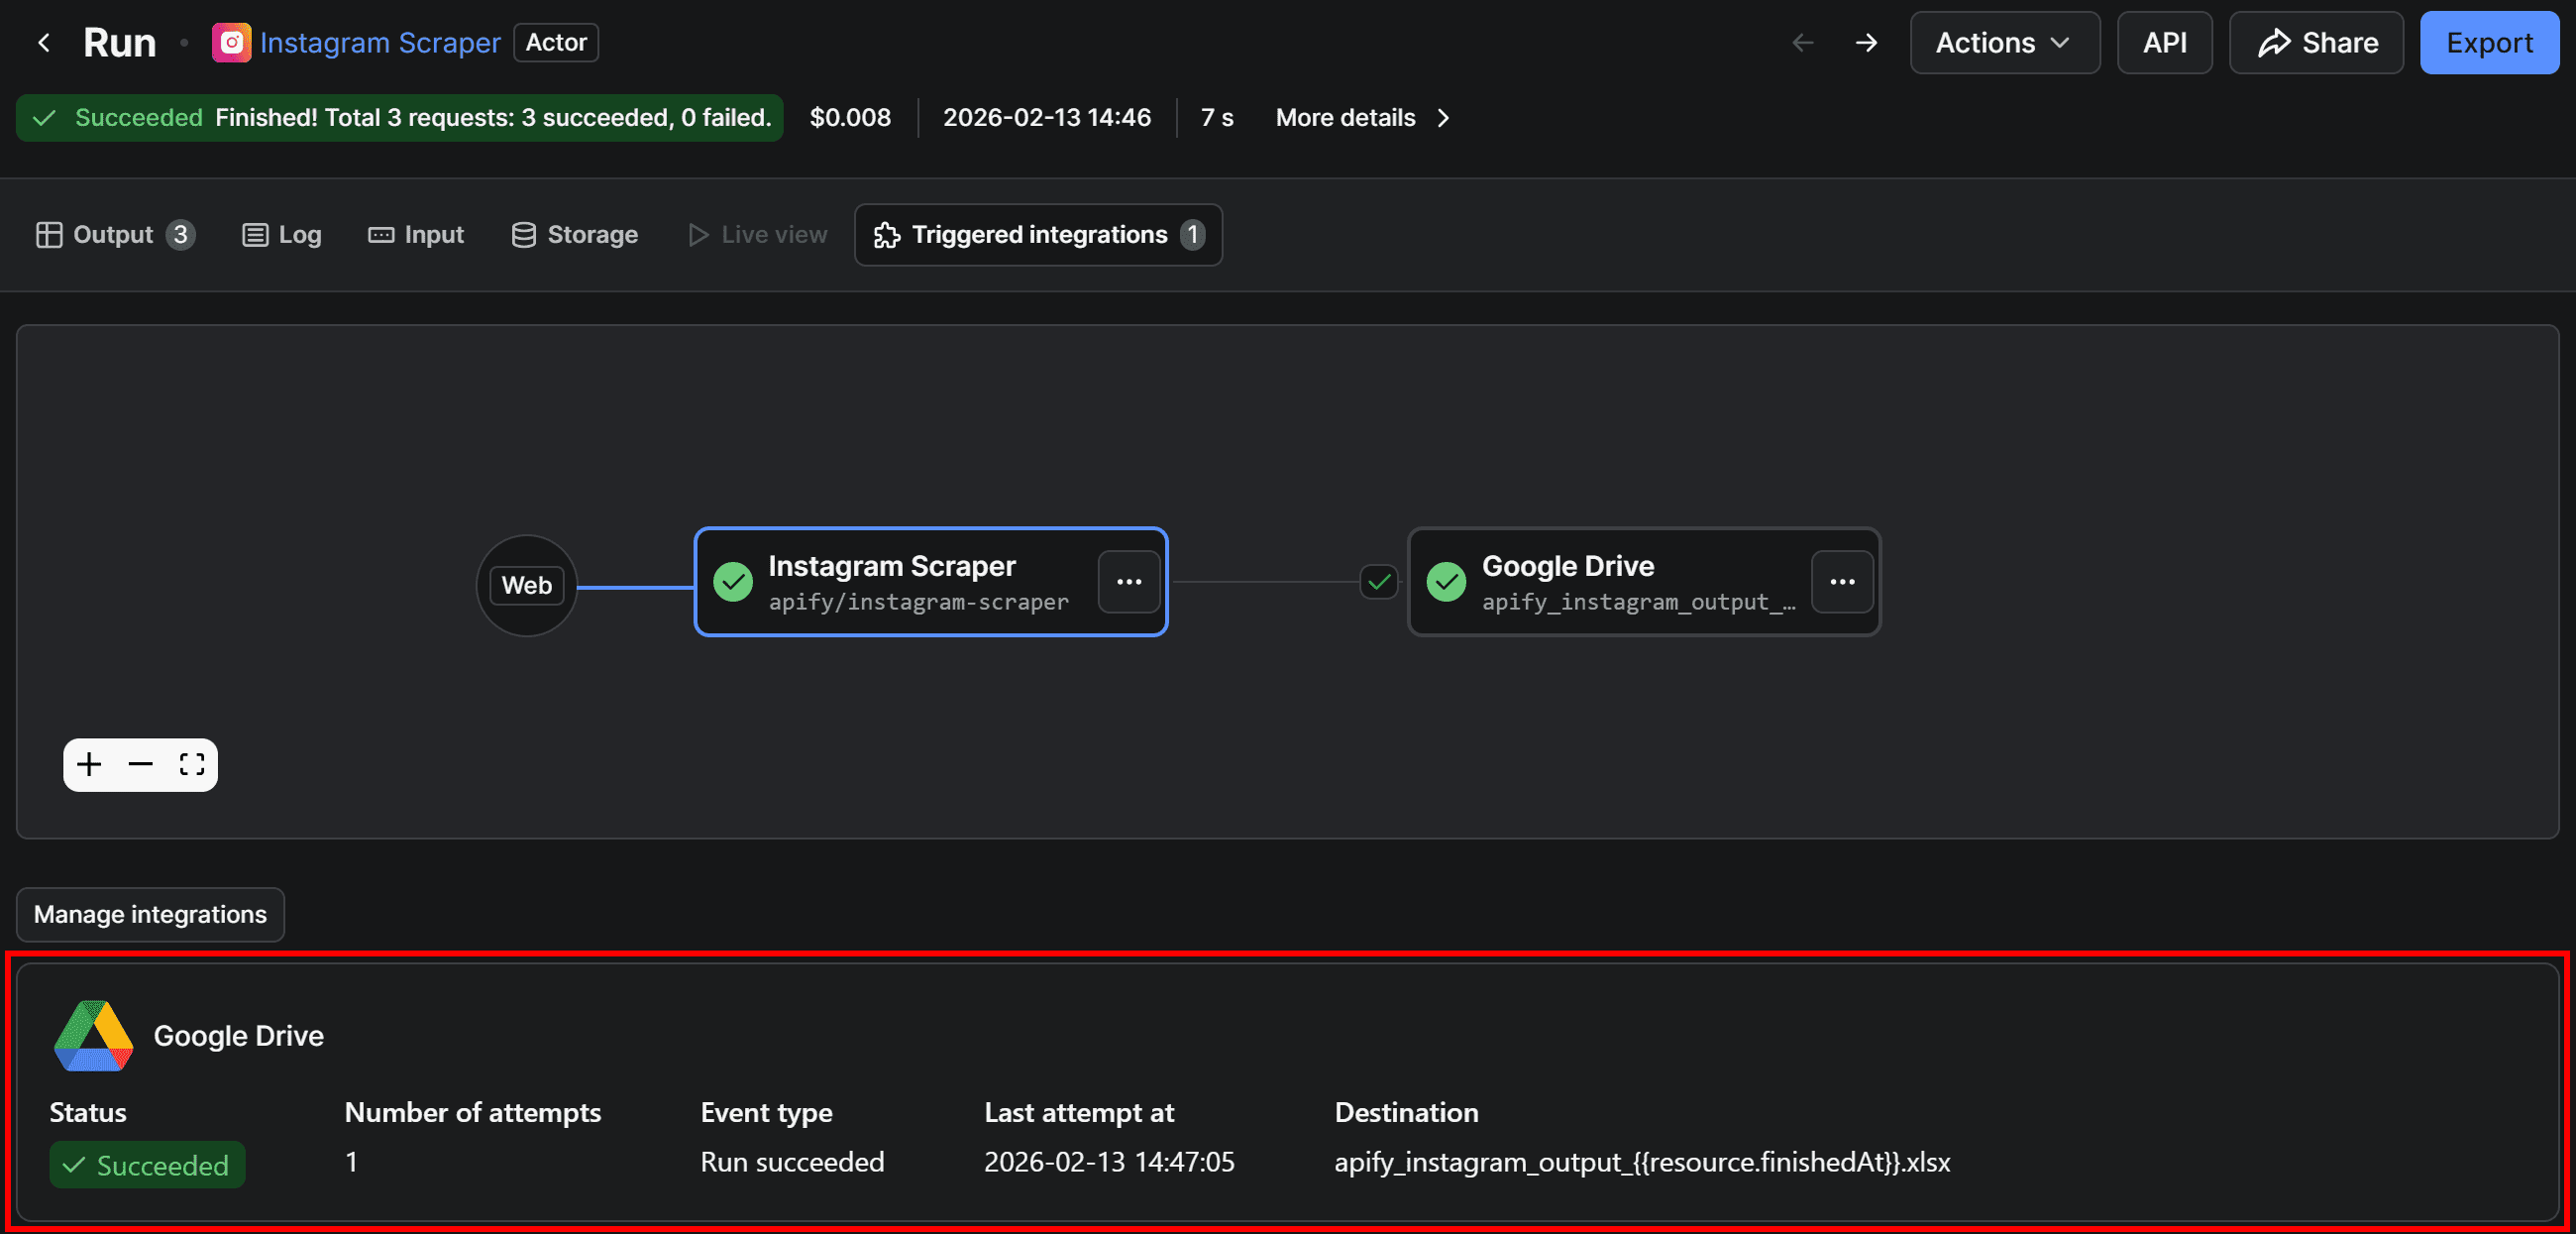Switch to the Input tab
The height and width of the screenshot is (1234, 2576).
coord(416,234)
